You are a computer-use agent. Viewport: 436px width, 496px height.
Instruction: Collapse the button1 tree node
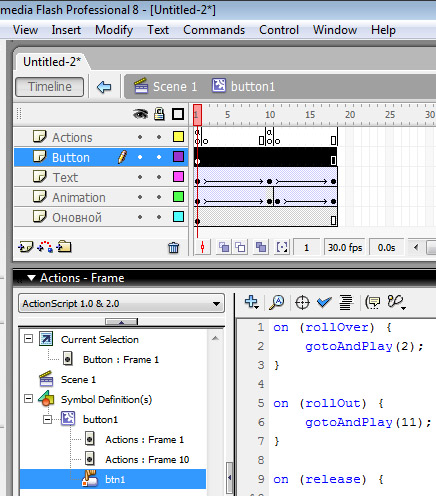[x=48, y=419]
